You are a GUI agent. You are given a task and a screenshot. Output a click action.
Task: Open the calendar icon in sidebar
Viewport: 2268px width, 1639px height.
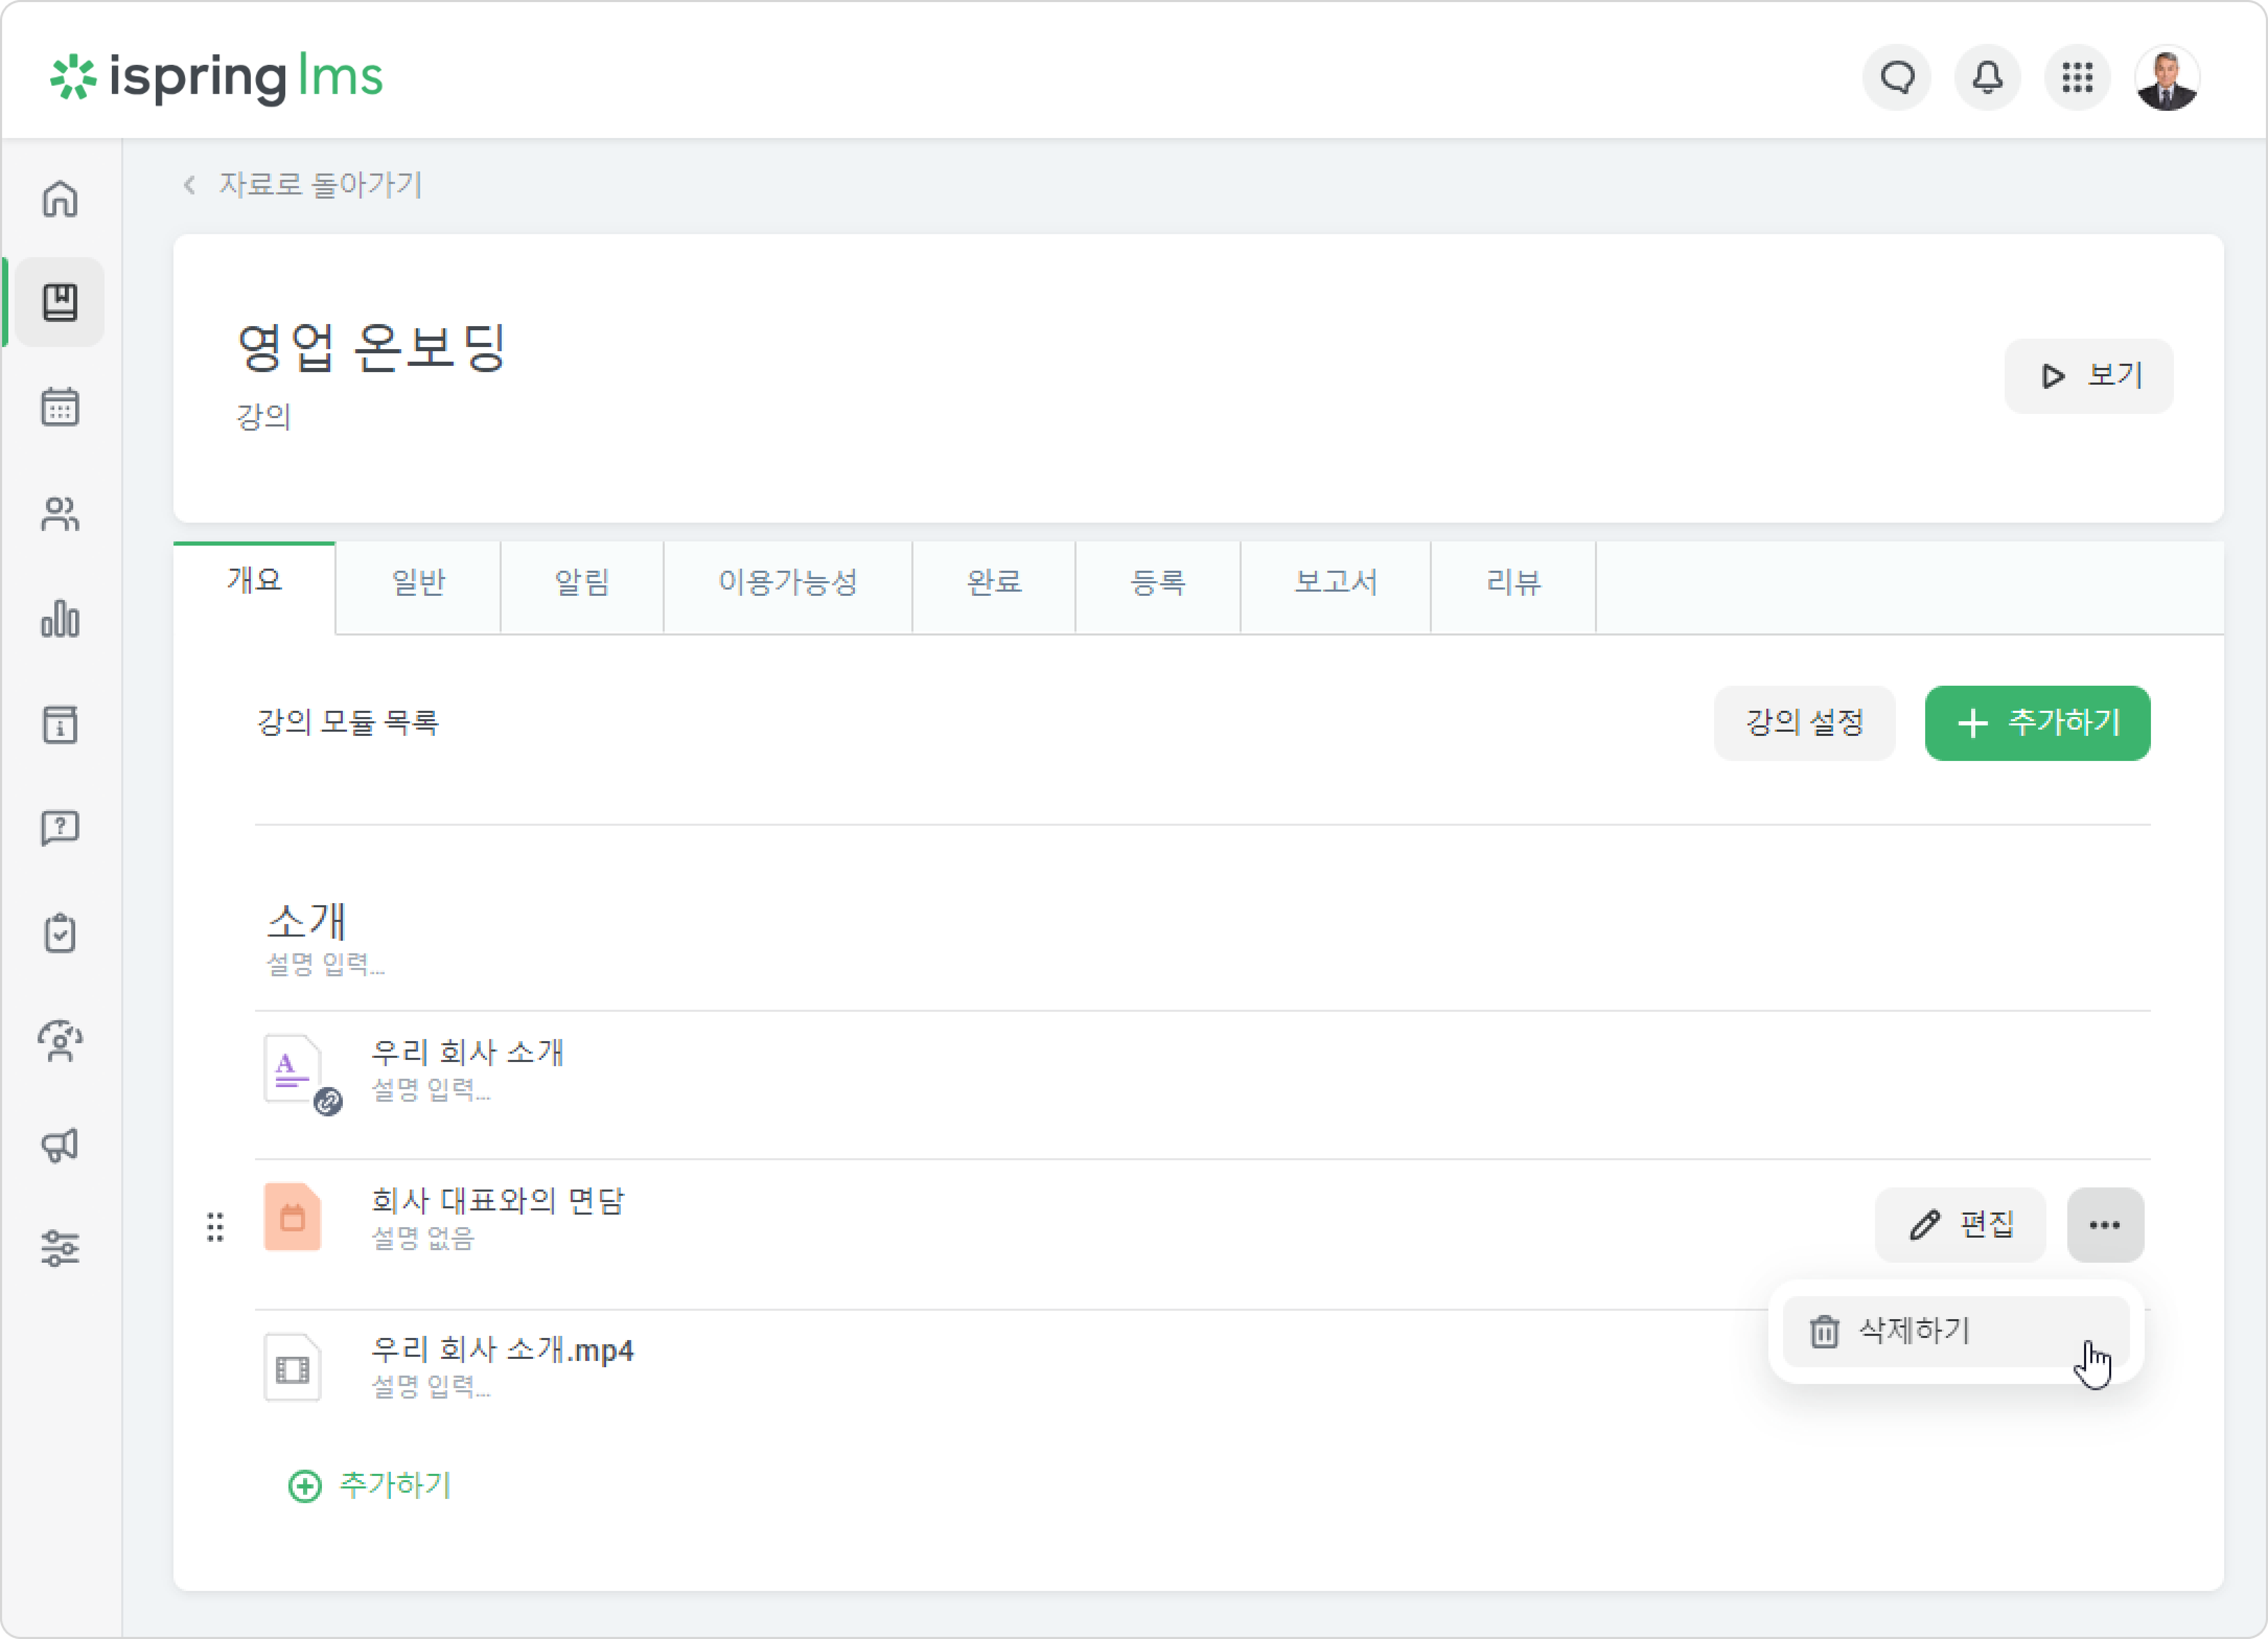coord(60,407)
